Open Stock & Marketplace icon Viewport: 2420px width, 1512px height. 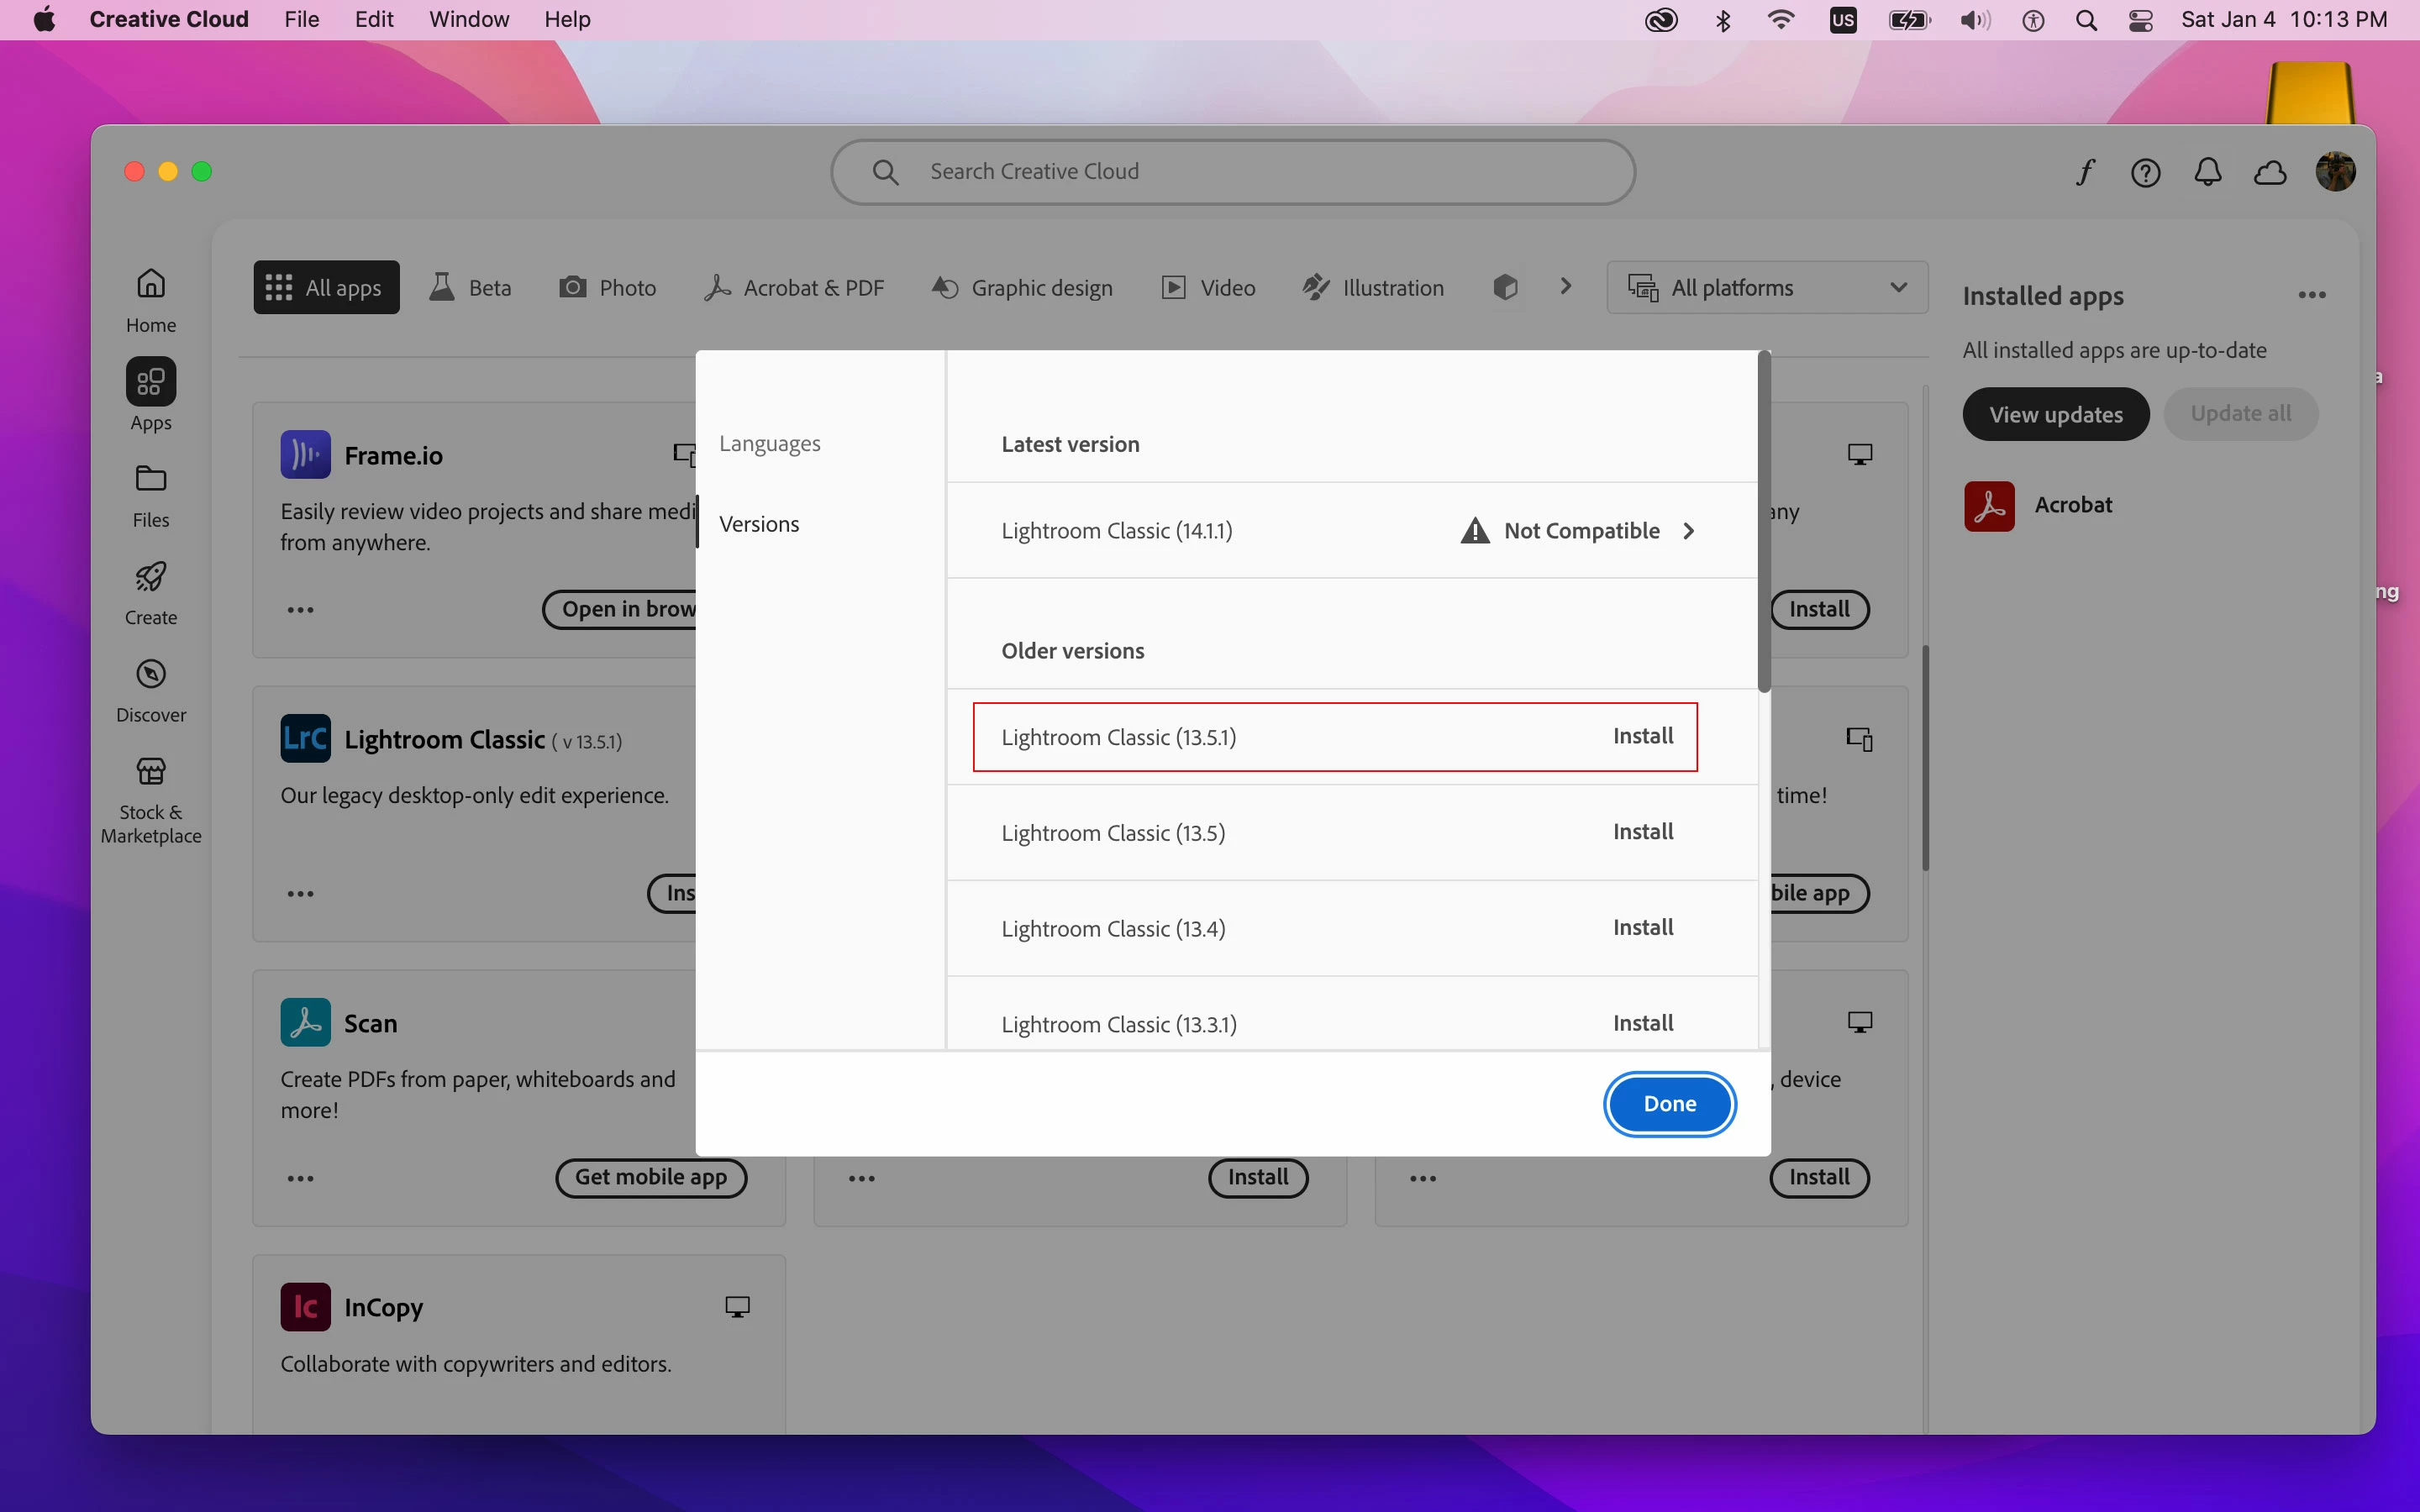151,798
